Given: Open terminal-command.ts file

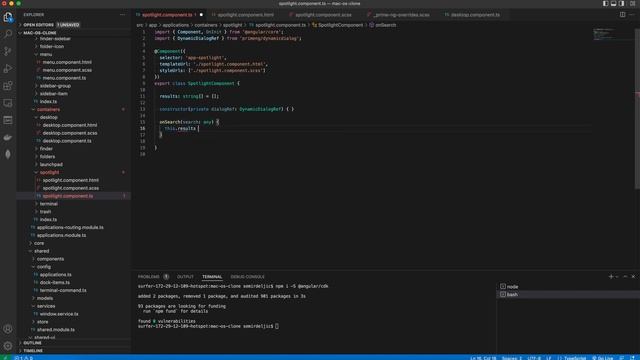Looking at the screenshot, I should click(63, 290).
